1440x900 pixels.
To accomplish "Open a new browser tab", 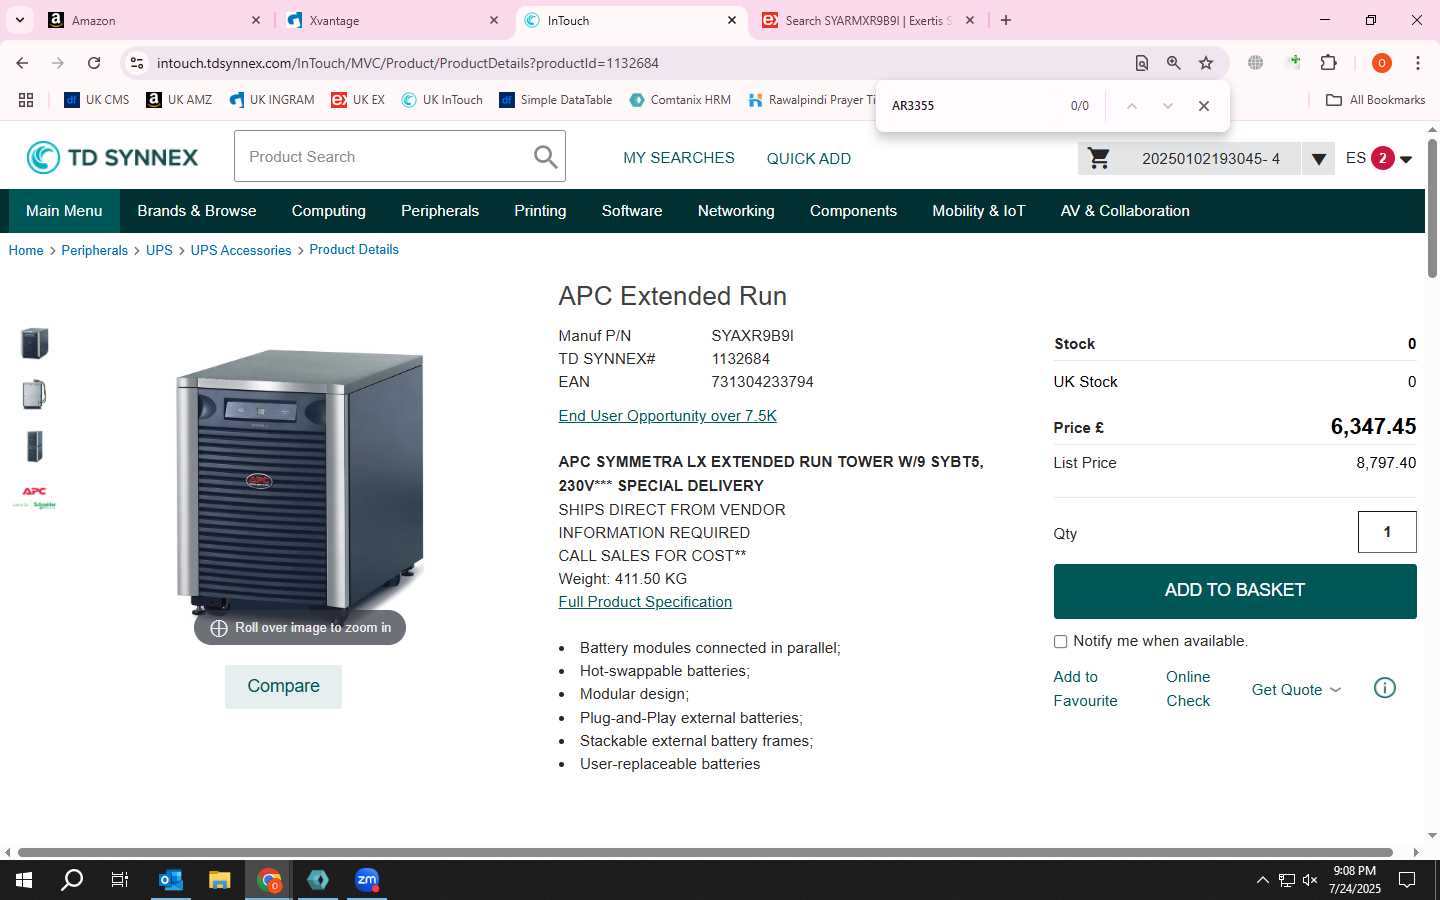I will [x=1006, y=20].
